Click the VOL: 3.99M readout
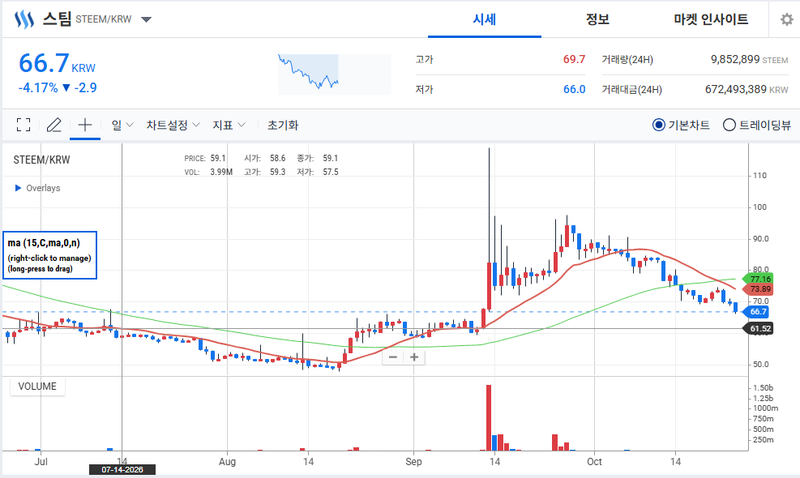Viewport: 800px width, 478px height. pos(208,172)
